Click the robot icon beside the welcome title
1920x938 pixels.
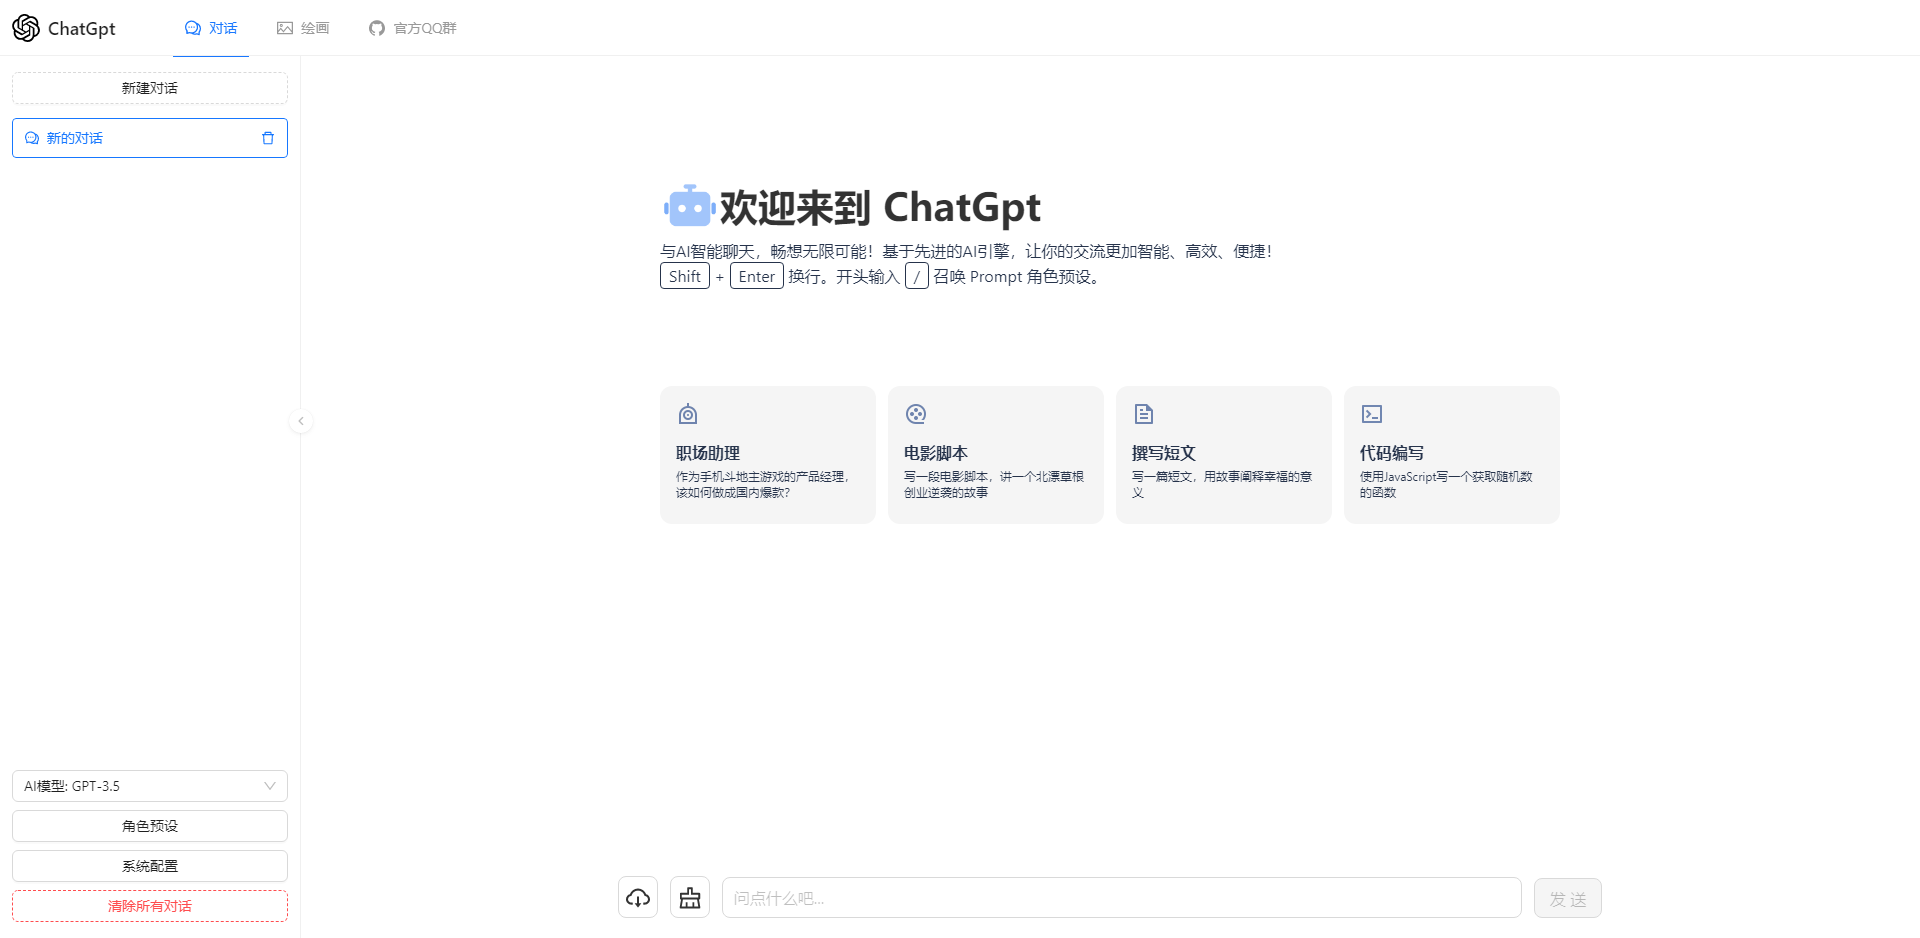(688, 205)
